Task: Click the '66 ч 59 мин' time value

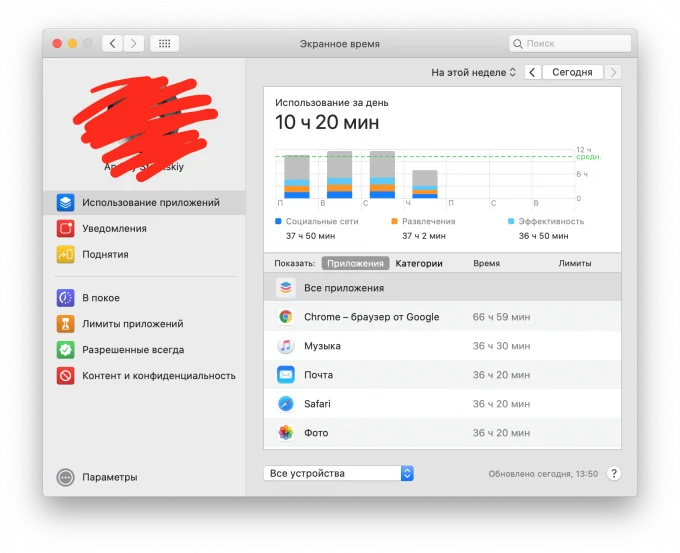Action: [x=501, y=317]
